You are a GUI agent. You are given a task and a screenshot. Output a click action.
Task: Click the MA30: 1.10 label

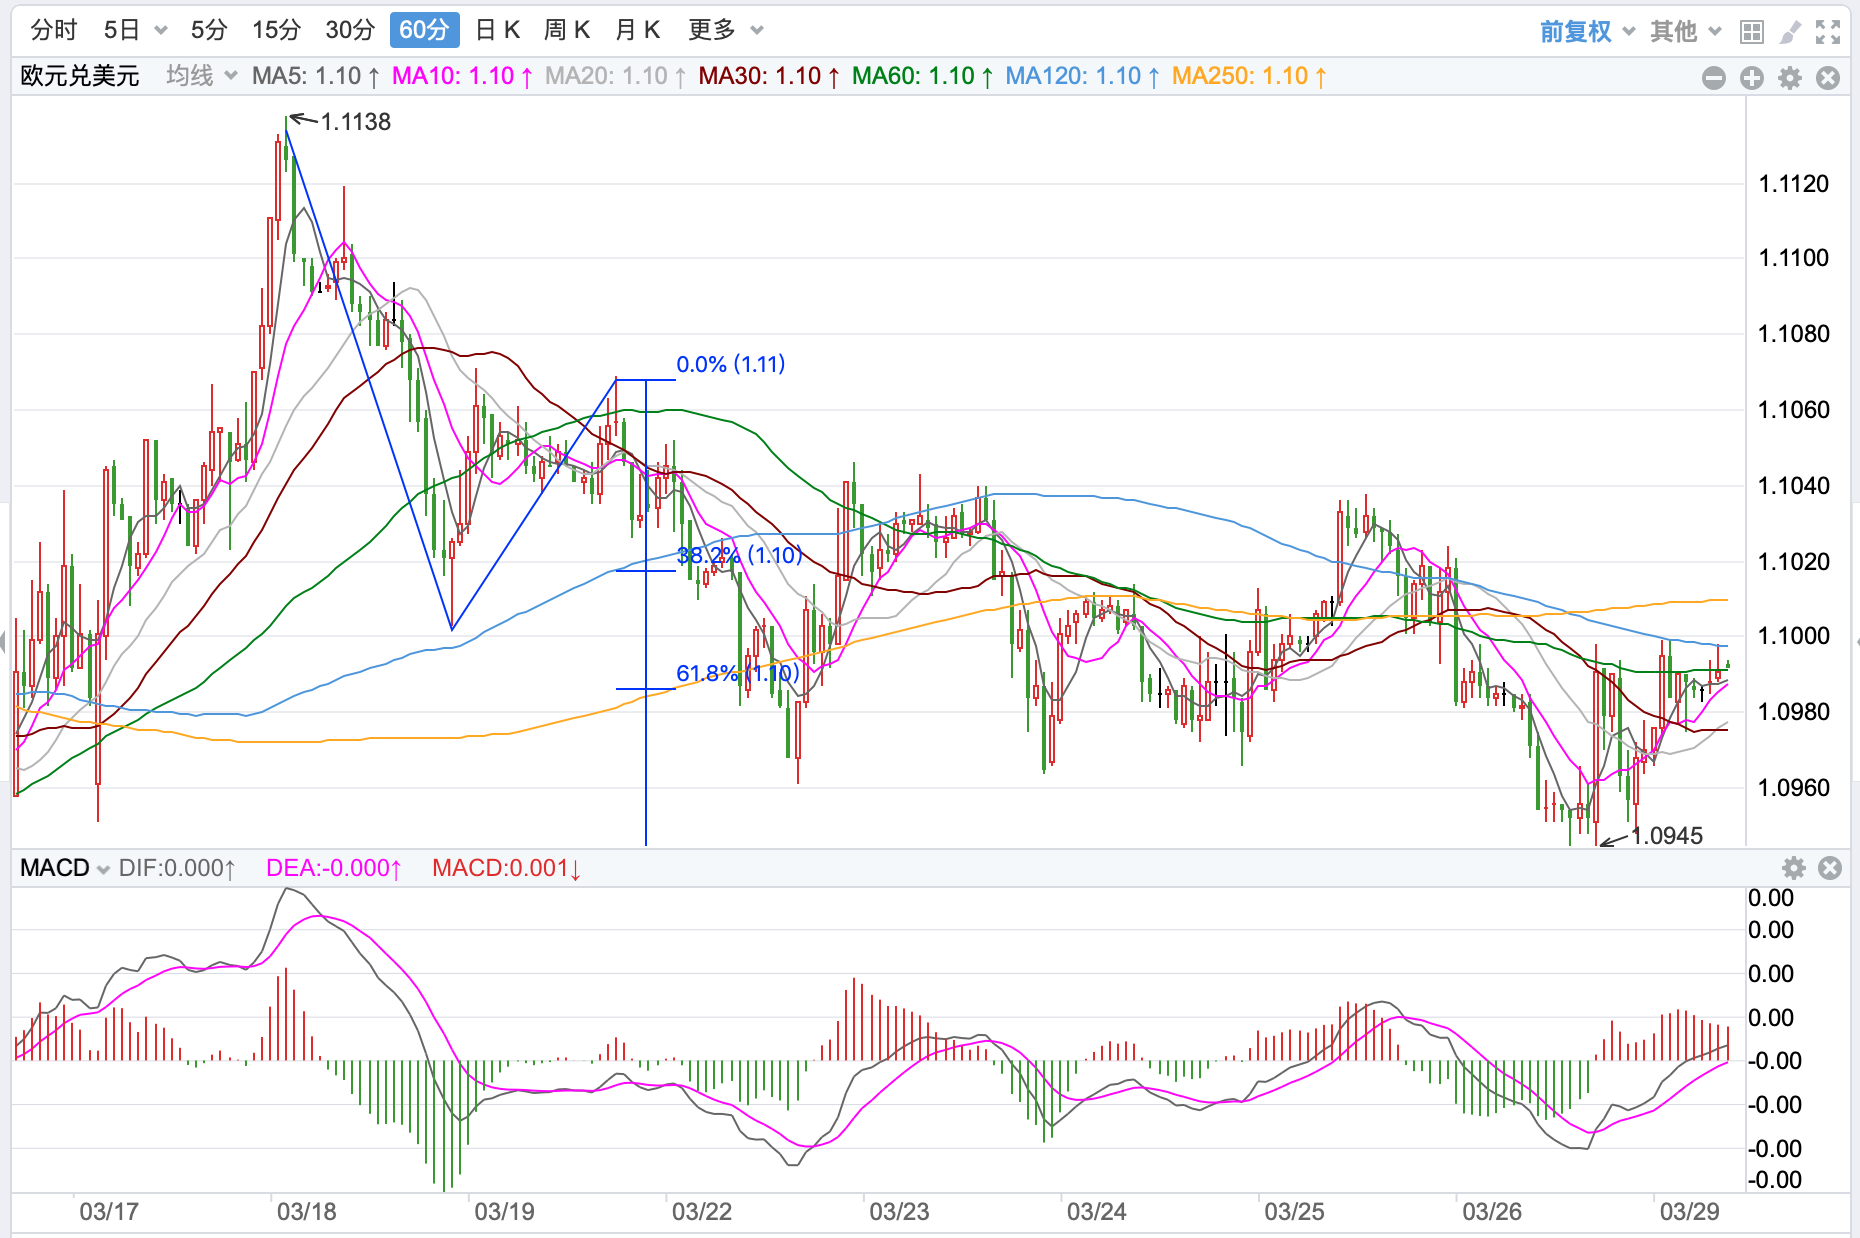click(x=768, y=76)
